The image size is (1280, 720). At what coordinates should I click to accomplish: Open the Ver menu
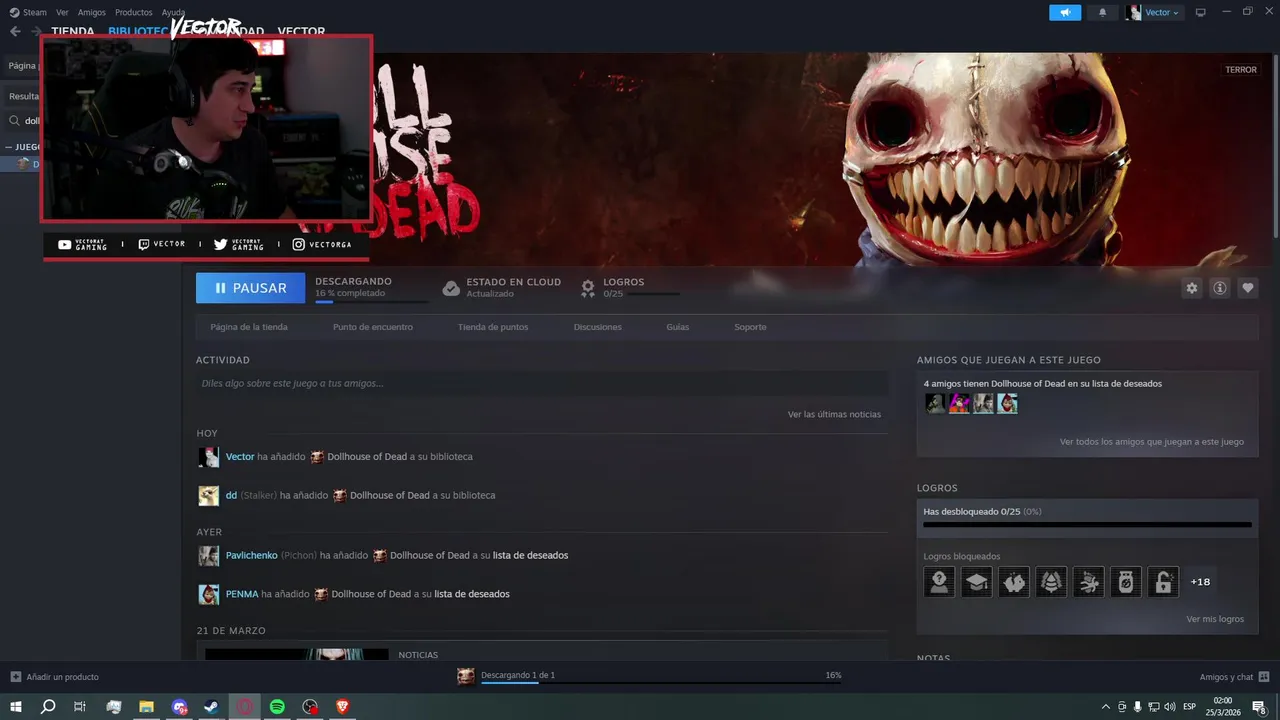[x=62, y=12]
